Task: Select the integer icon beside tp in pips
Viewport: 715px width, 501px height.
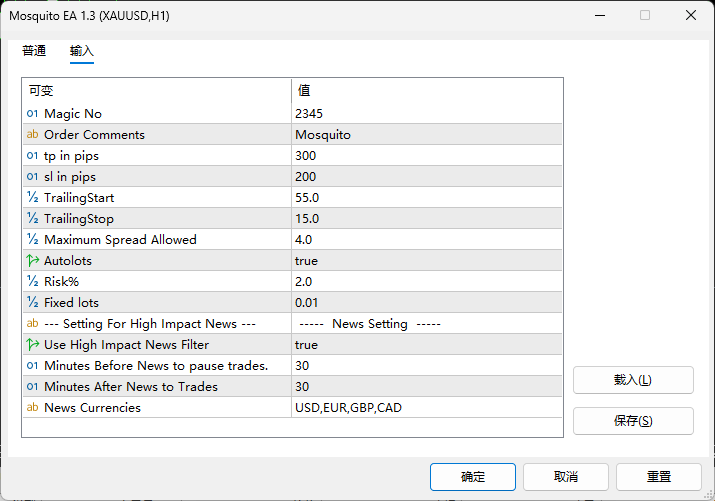Action: 32,155
